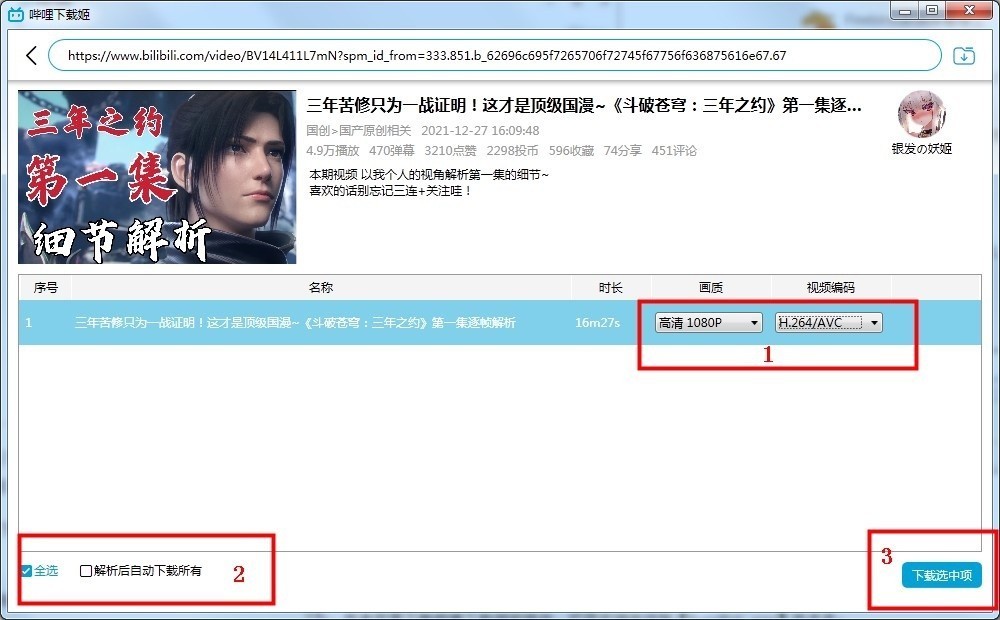Close the 哔哩下载姬 window
1000x620 pixels.
[970, 10]
